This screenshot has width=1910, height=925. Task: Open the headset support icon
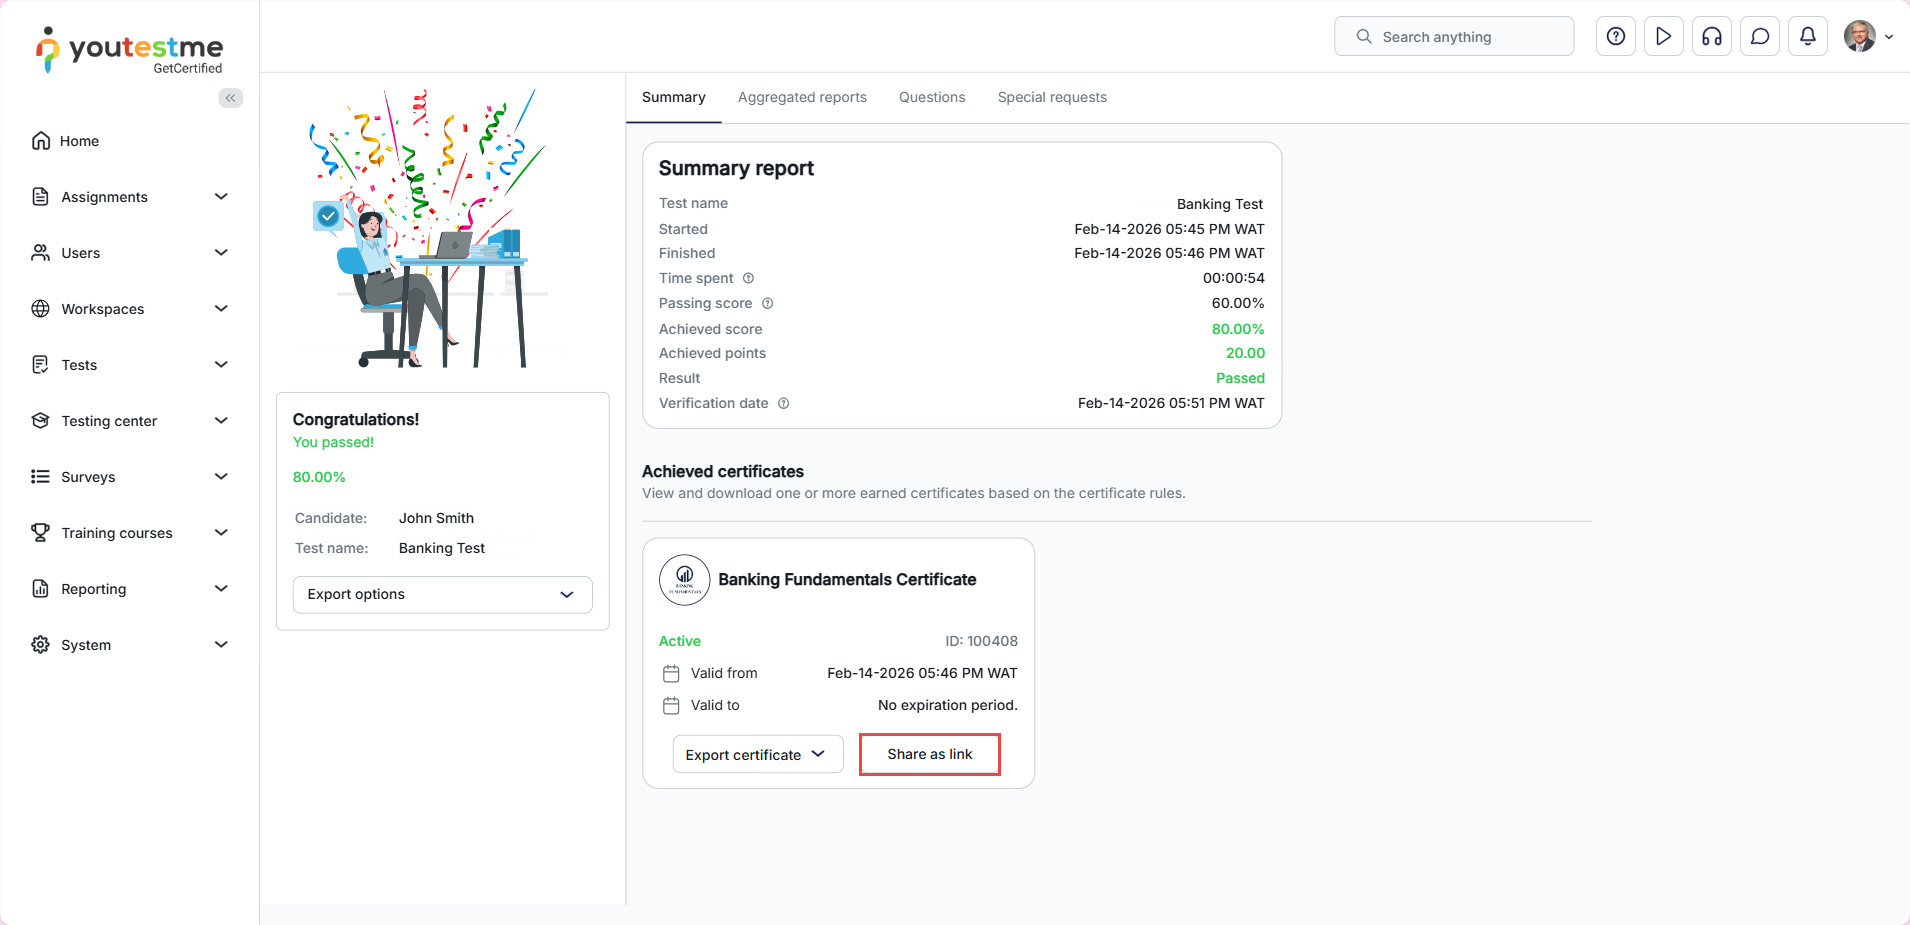[1711, 37]
